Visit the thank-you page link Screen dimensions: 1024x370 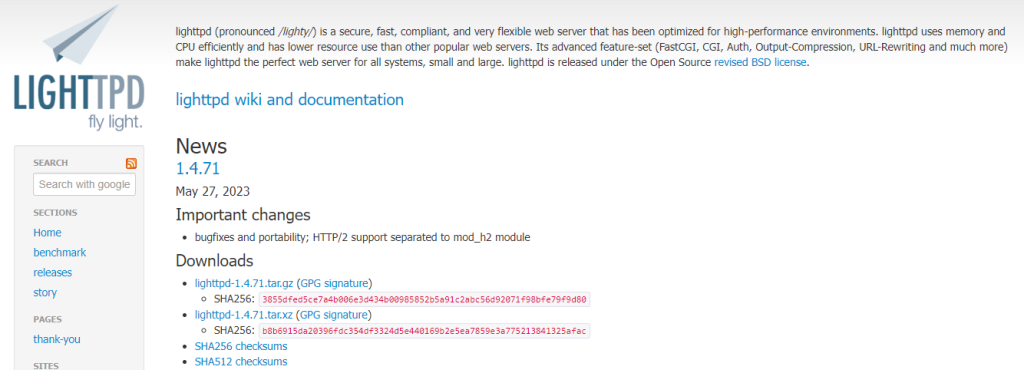57,339
